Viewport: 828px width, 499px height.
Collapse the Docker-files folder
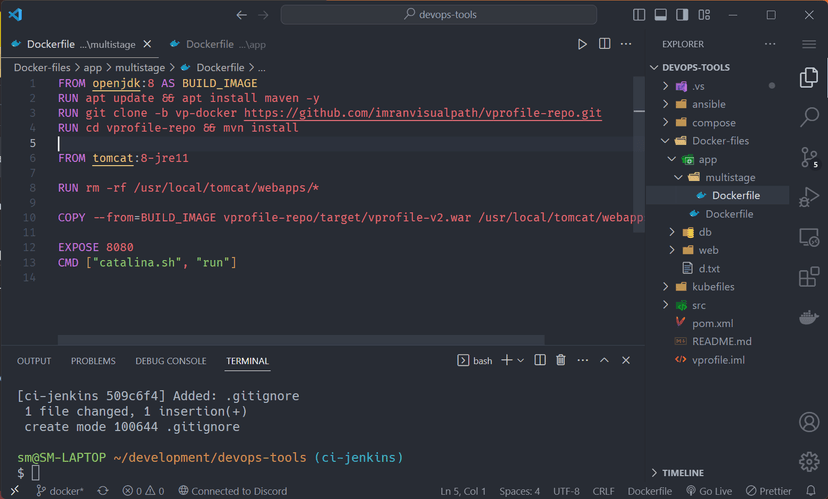718,140
